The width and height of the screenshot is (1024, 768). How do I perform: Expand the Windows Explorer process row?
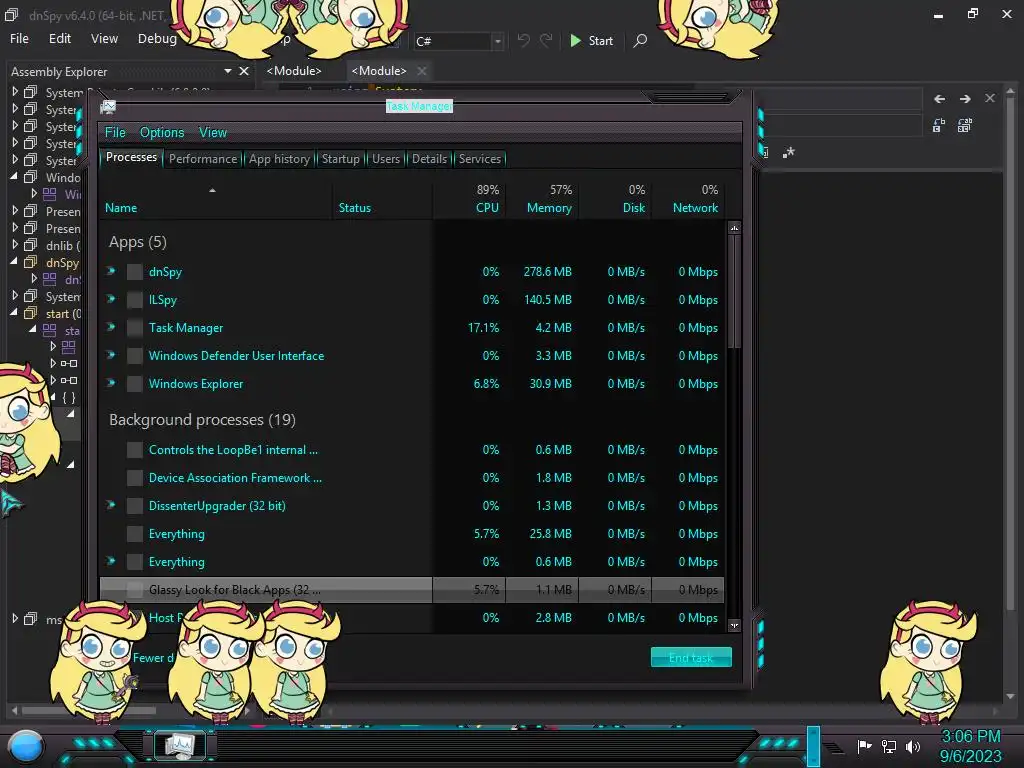pyautogui.click(x=112, y=383)
